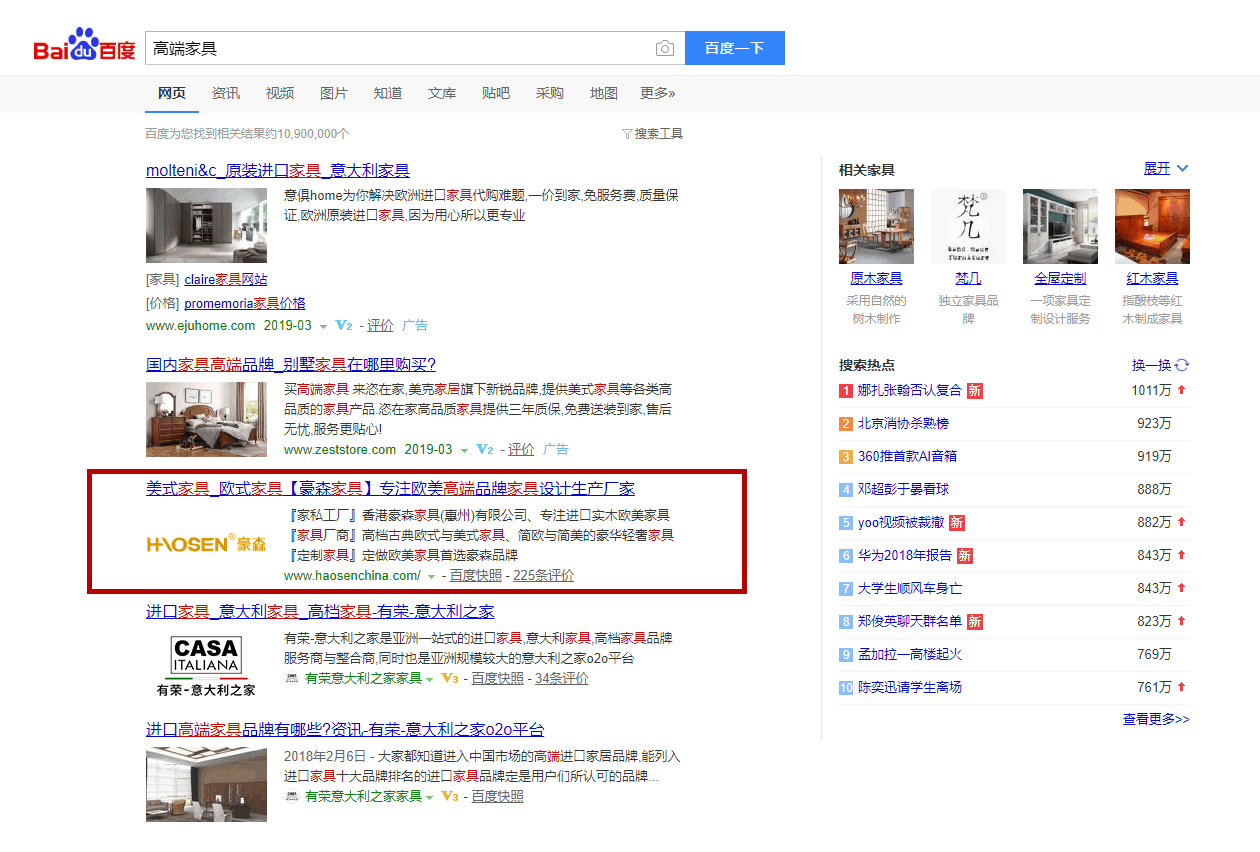Screen dimensions: 1260x852
Task: Click hot search 北京消协杀熟榜
Action: tap(903, 423)
